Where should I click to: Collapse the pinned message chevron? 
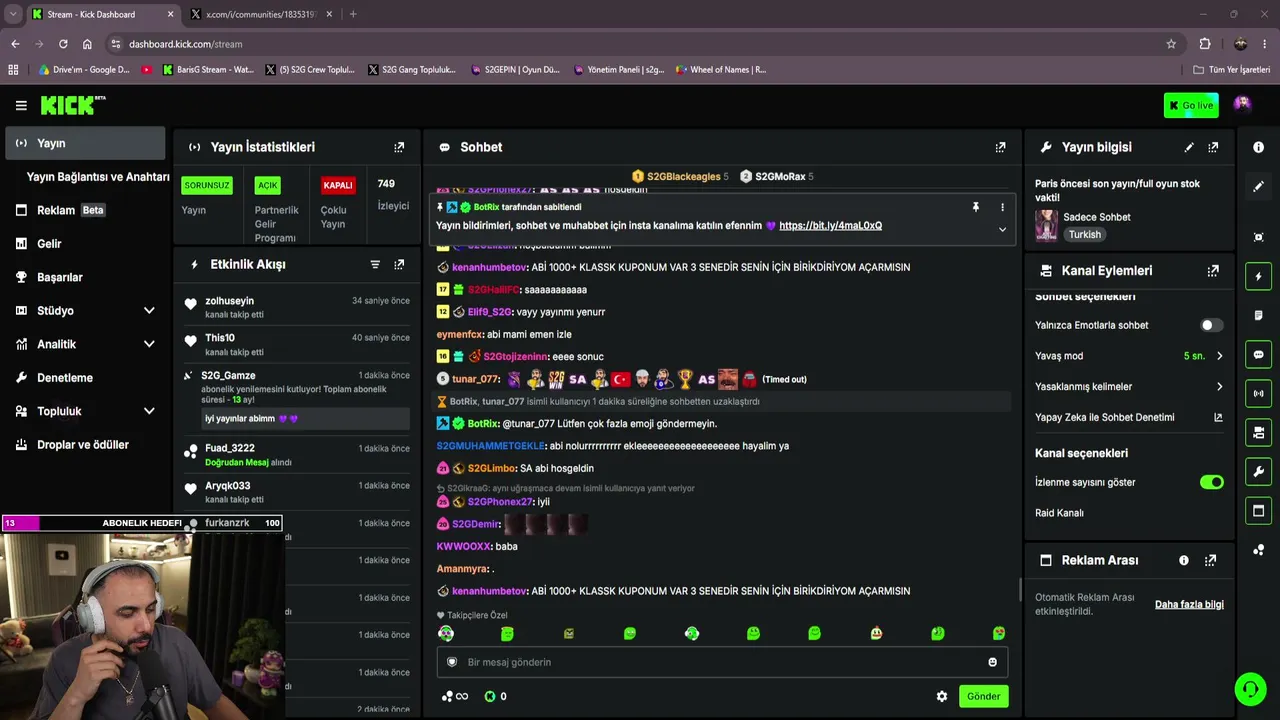(1002, 229)
